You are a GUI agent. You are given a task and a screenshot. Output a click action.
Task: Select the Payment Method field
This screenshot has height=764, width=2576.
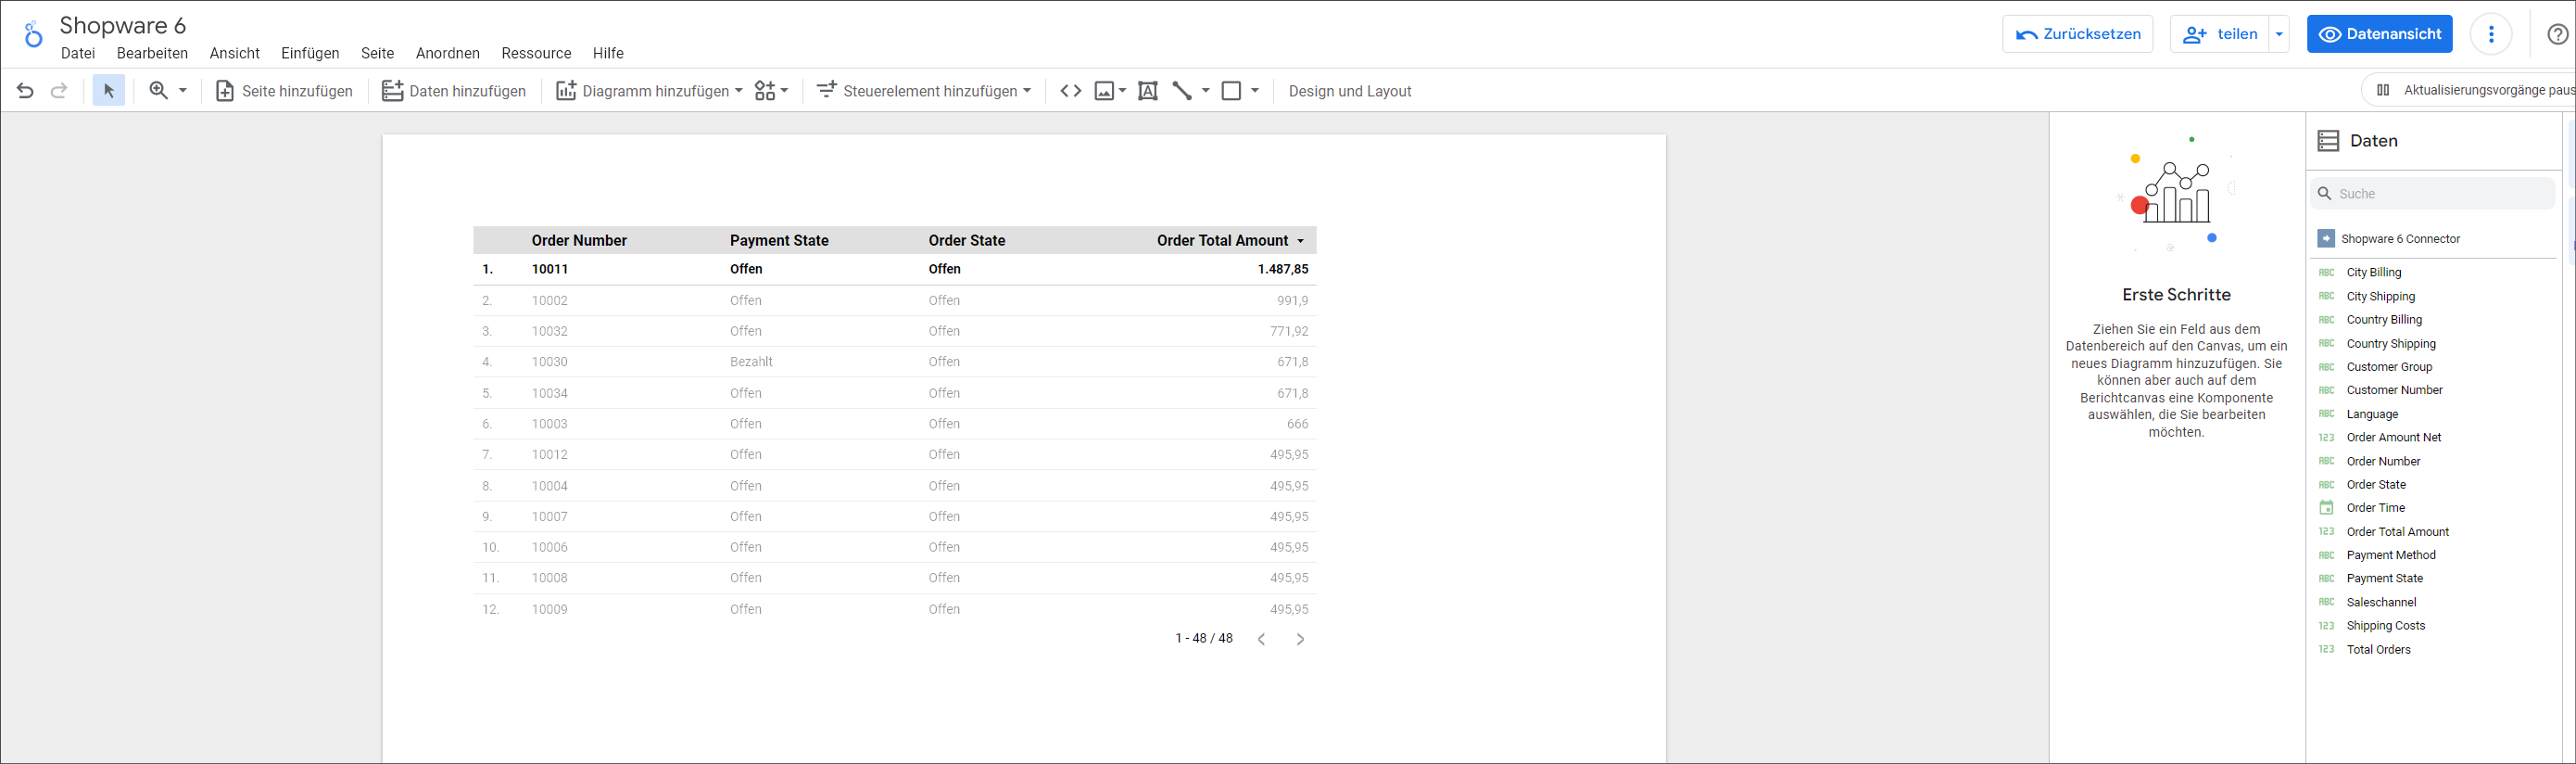tap(2390, 555)
